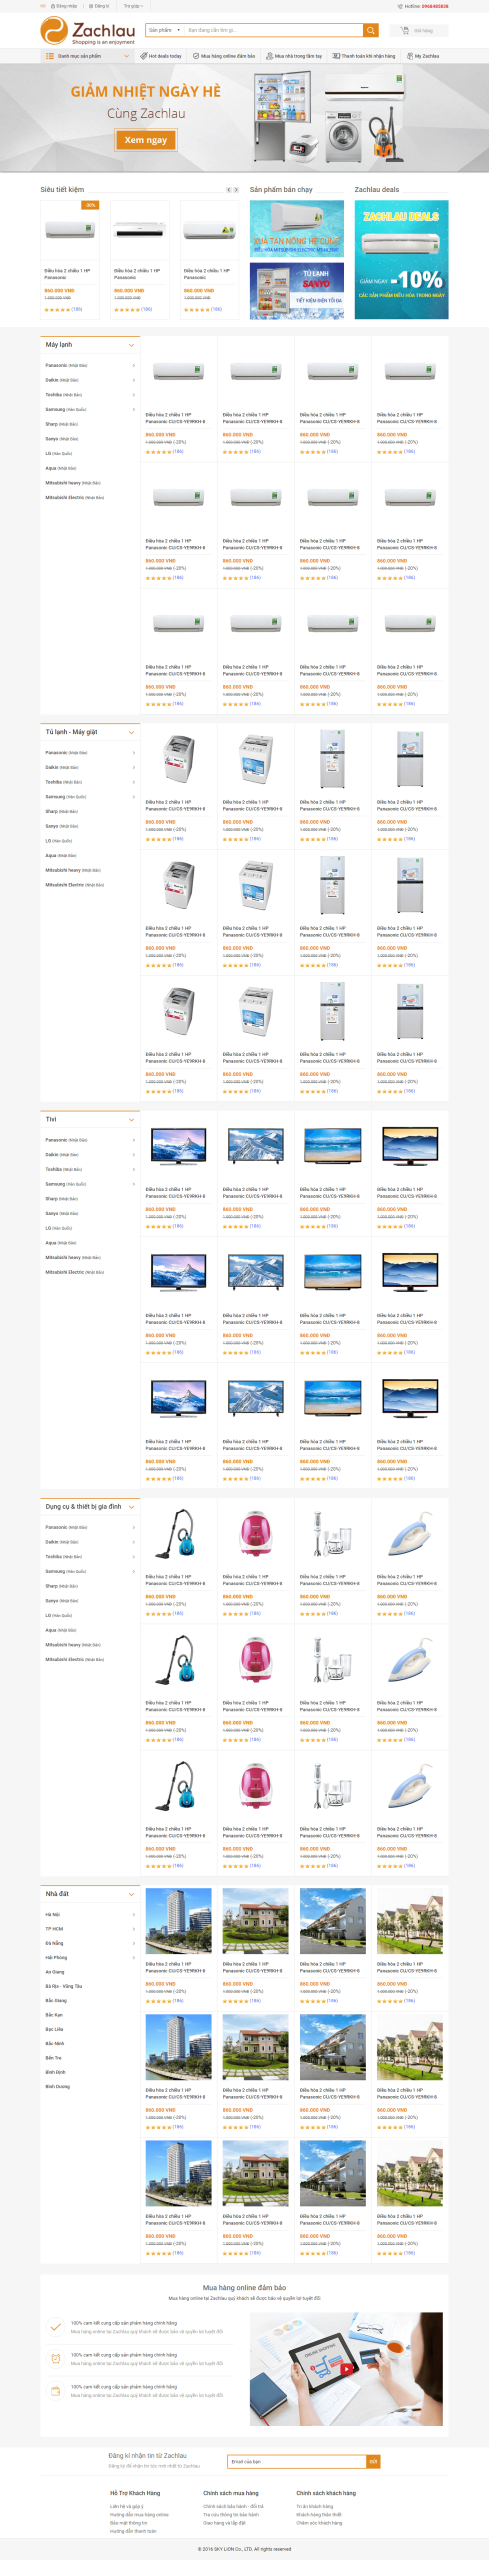489x2560 pixels.
Task: Click the Xem ngay banner button
Action: (x=146, y=140)
